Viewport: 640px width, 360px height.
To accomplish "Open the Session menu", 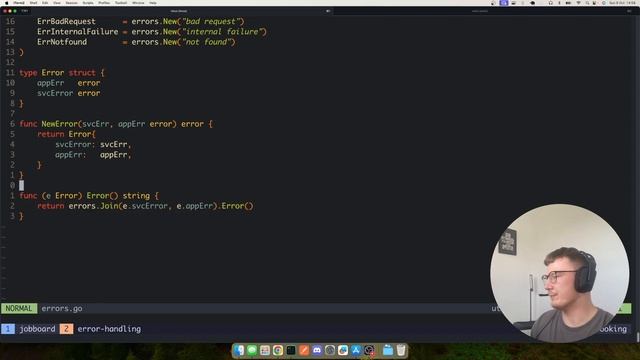I will (x=71, y=3).
